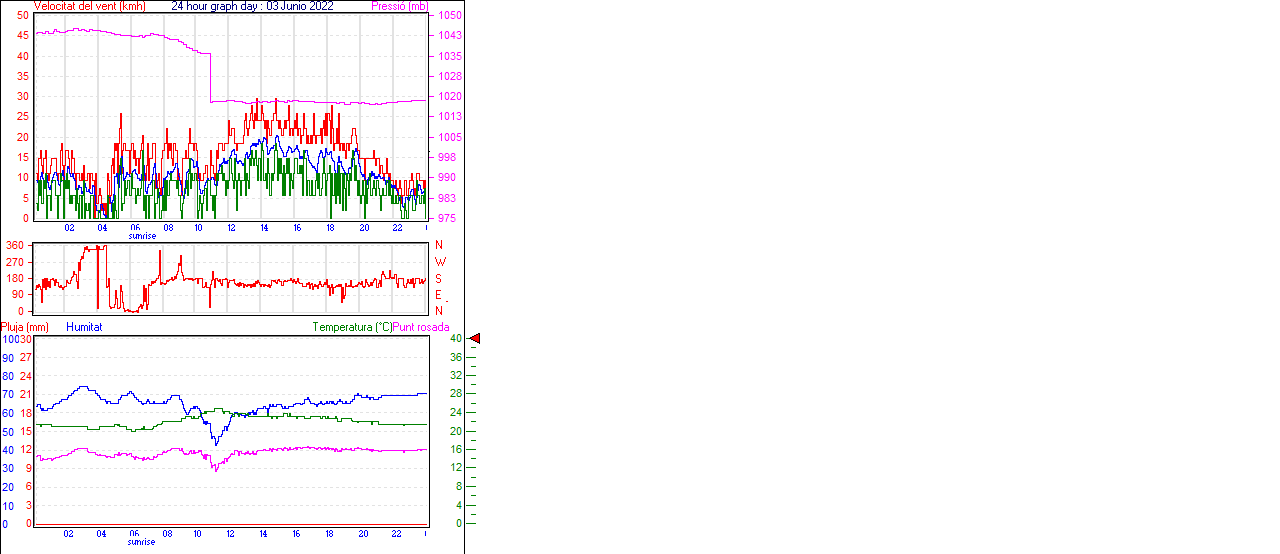Click the 'E' compass letter on wind direction chart
1280x554 pixels.
pos(438,295)
